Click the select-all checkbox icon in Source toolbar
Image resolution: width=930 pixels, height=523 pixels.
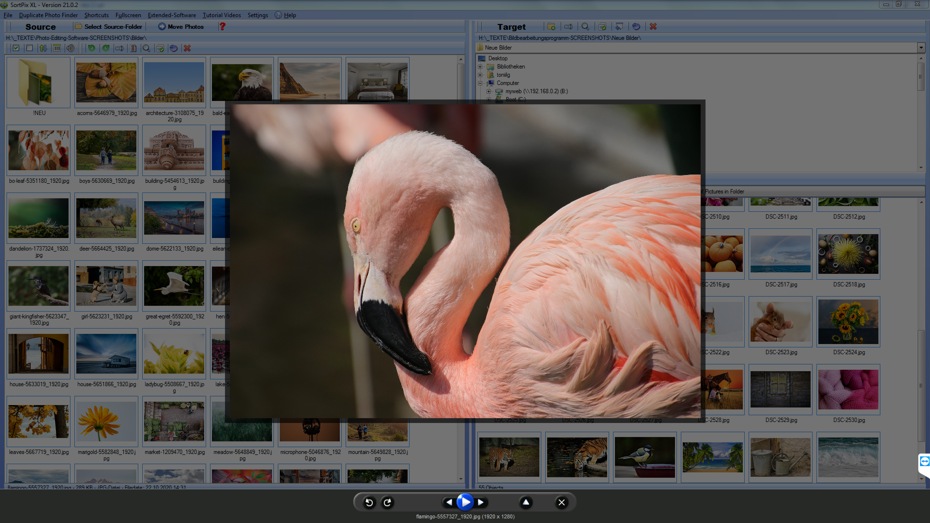(15, 48)
